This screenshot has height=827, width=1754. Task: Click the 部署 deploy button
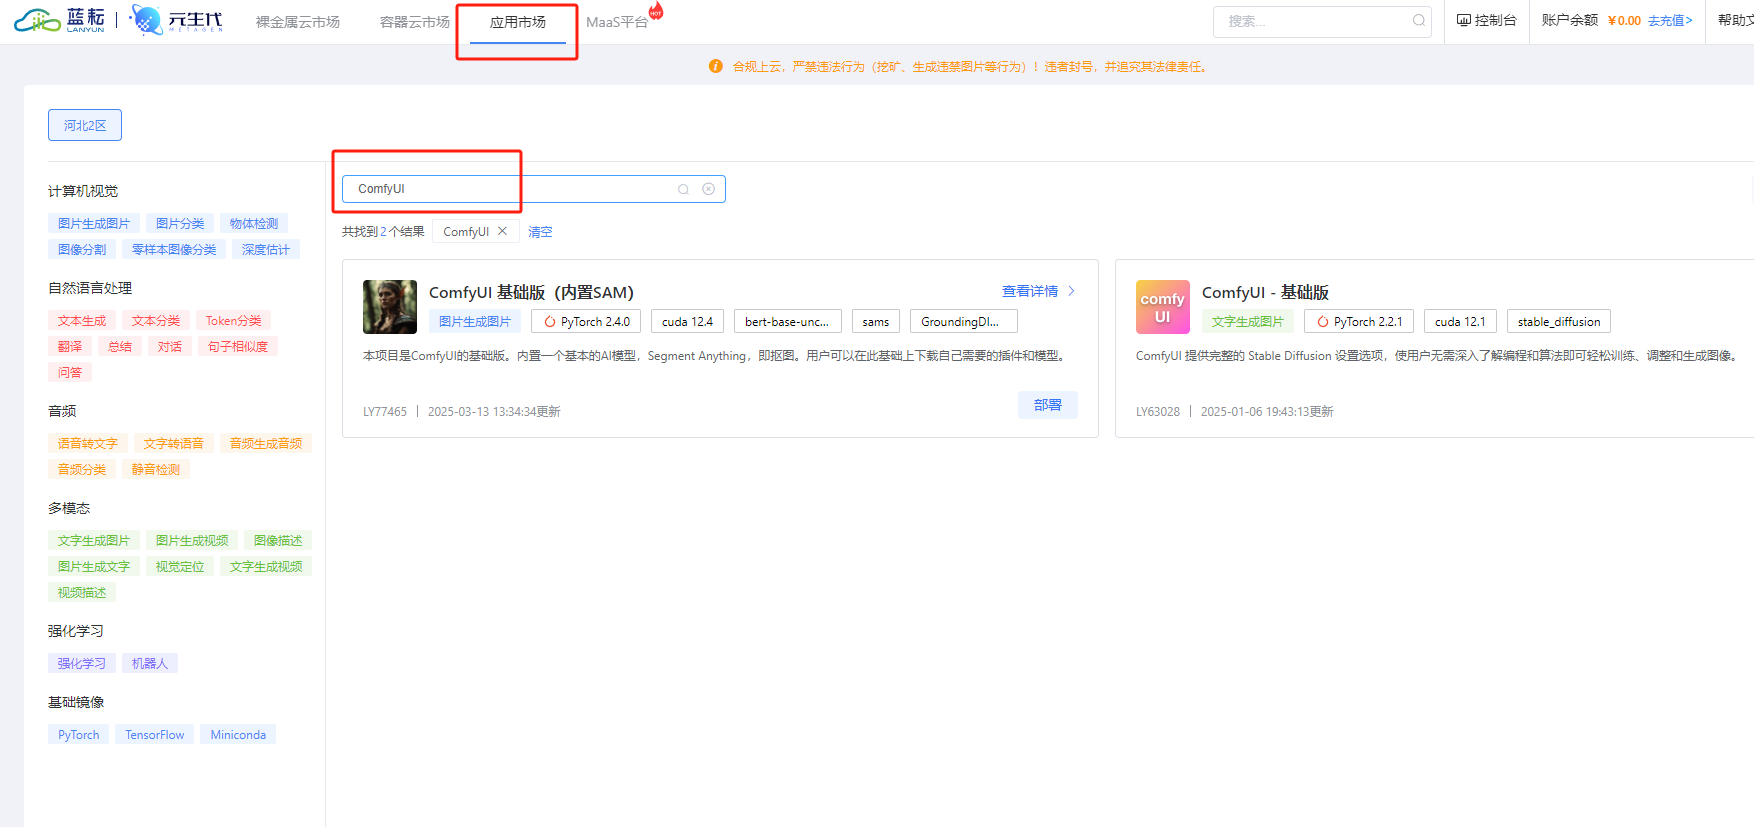pyautogui.click(x=1048, y=405)
